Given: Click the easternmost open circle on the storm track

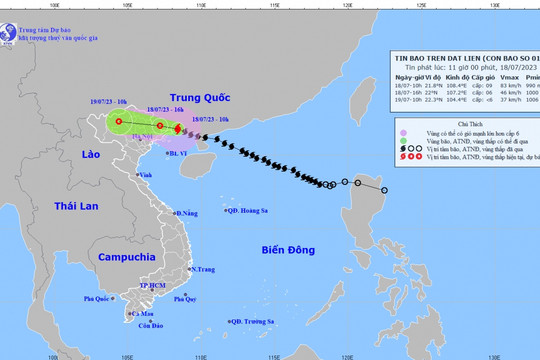Looking at the screenshot, I should tap(384, 190).
